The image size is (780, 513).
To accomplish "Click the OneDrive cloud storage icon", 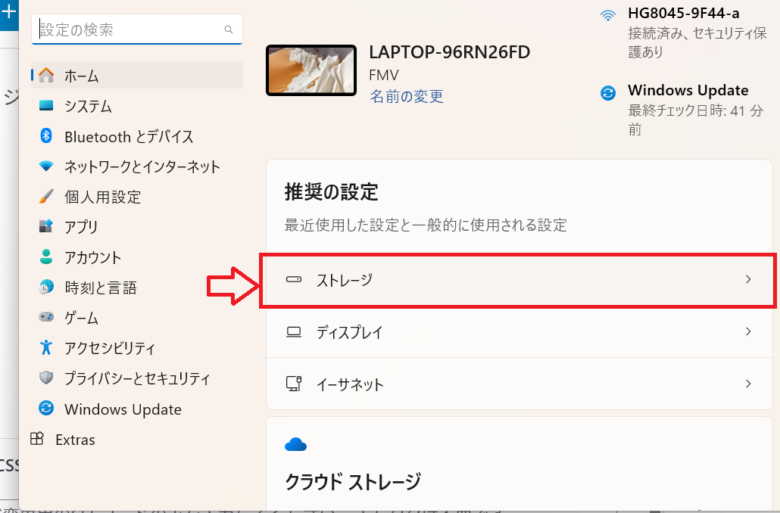I will 295,444.
